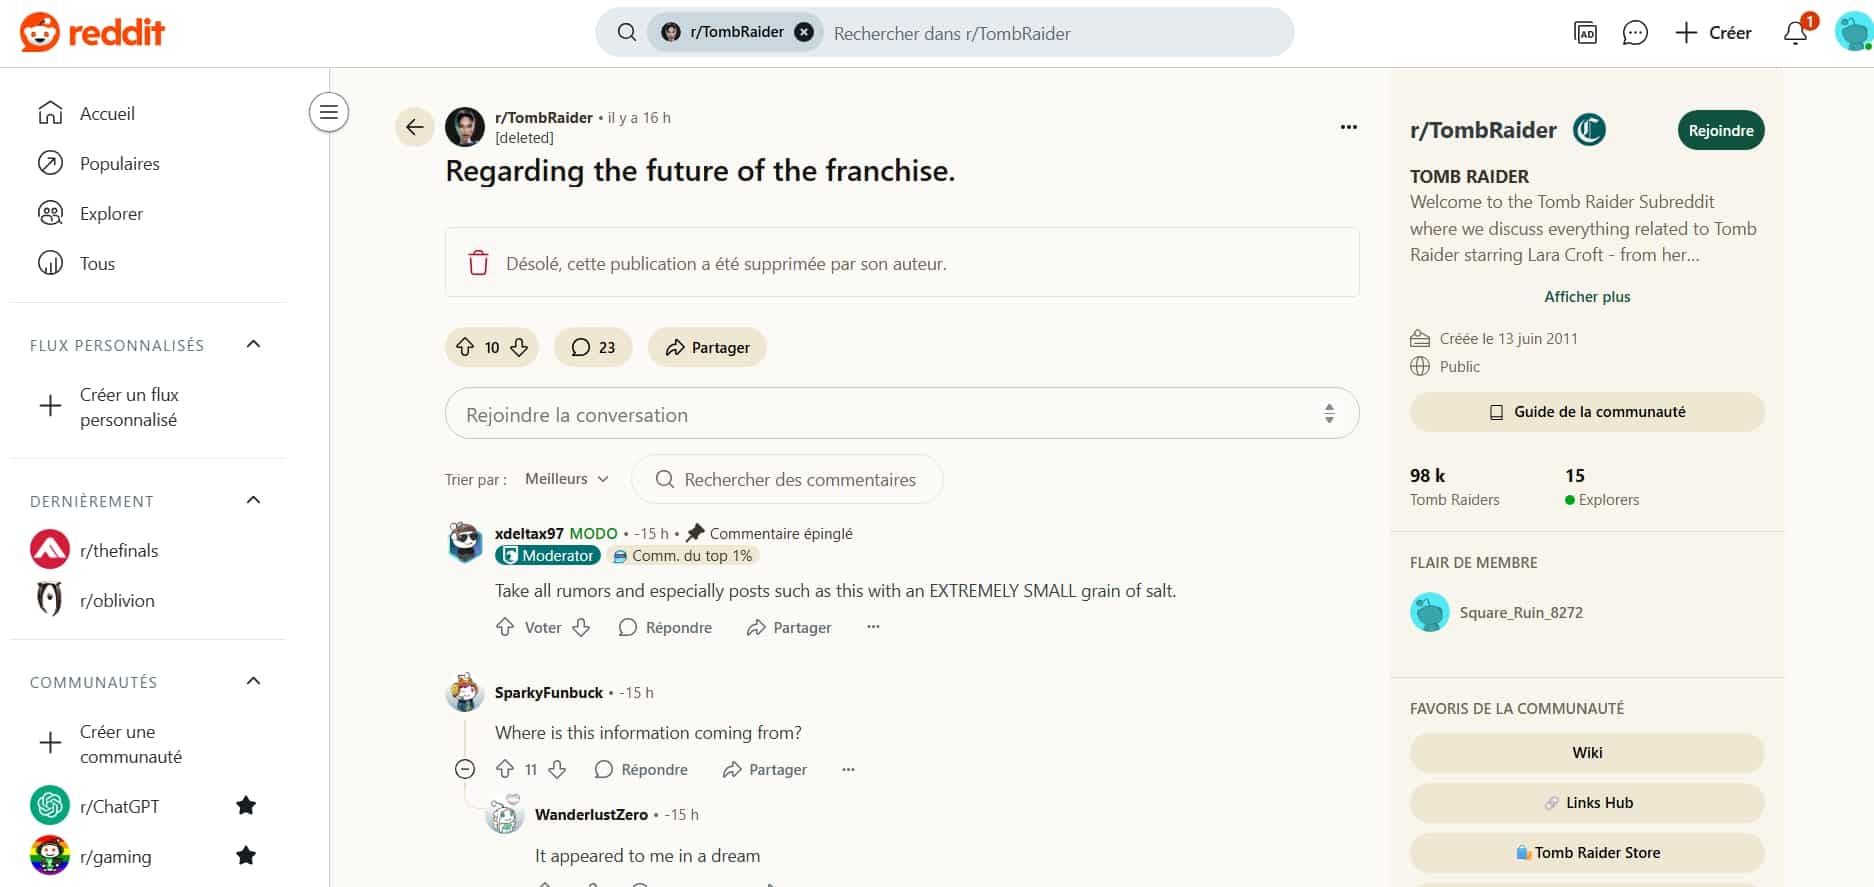Viewport: 1874px width, 887px height.
Task: Click the advertise icon in header
Action: coord(1585,33)
